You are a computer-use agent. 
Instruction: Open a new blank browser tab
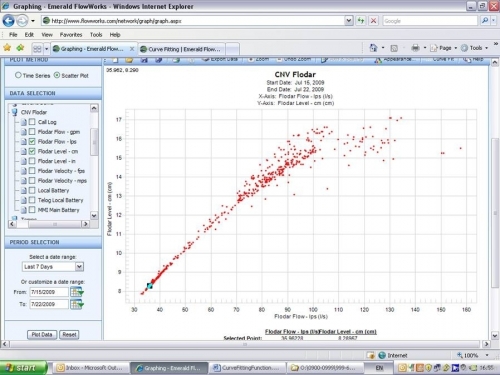232,49
